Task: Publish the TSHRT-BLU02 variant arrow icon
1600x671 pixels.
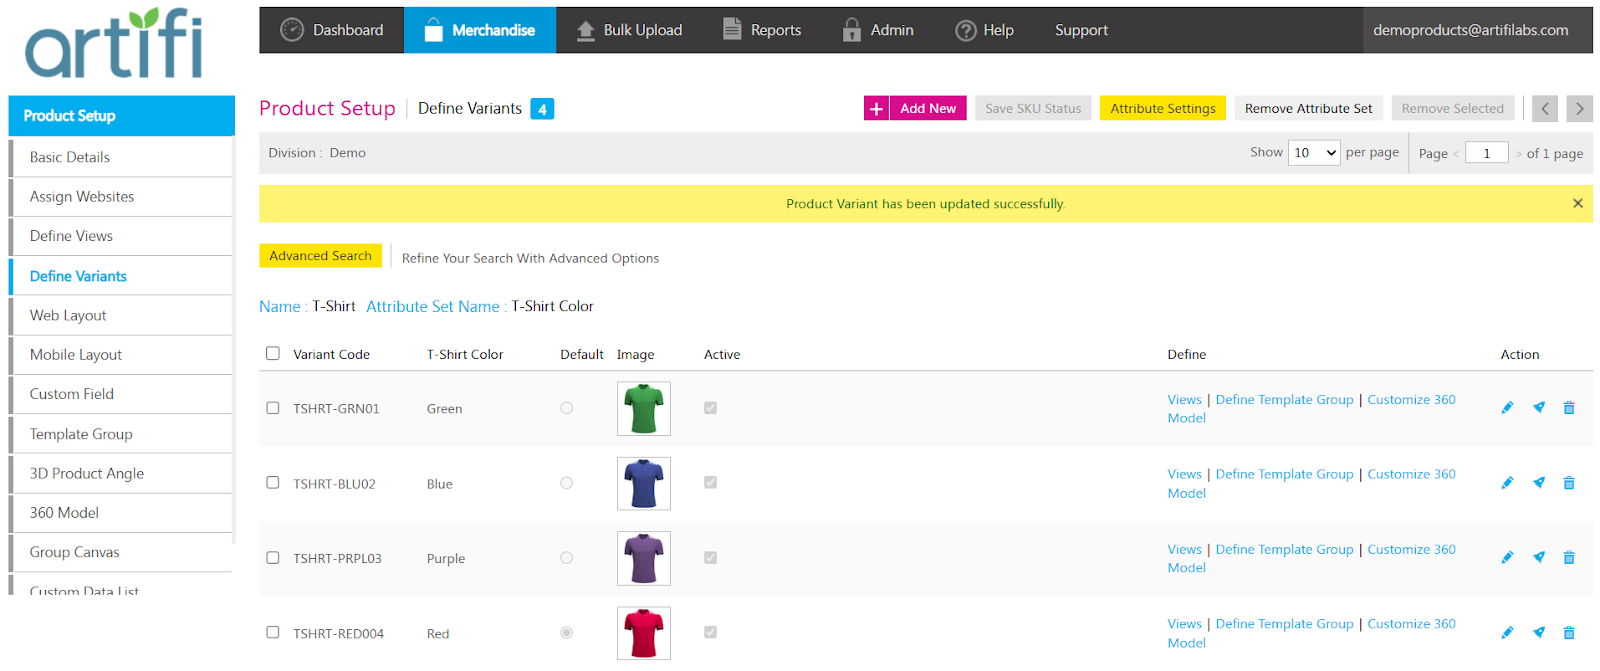Action: click(x=1539, y=483)
